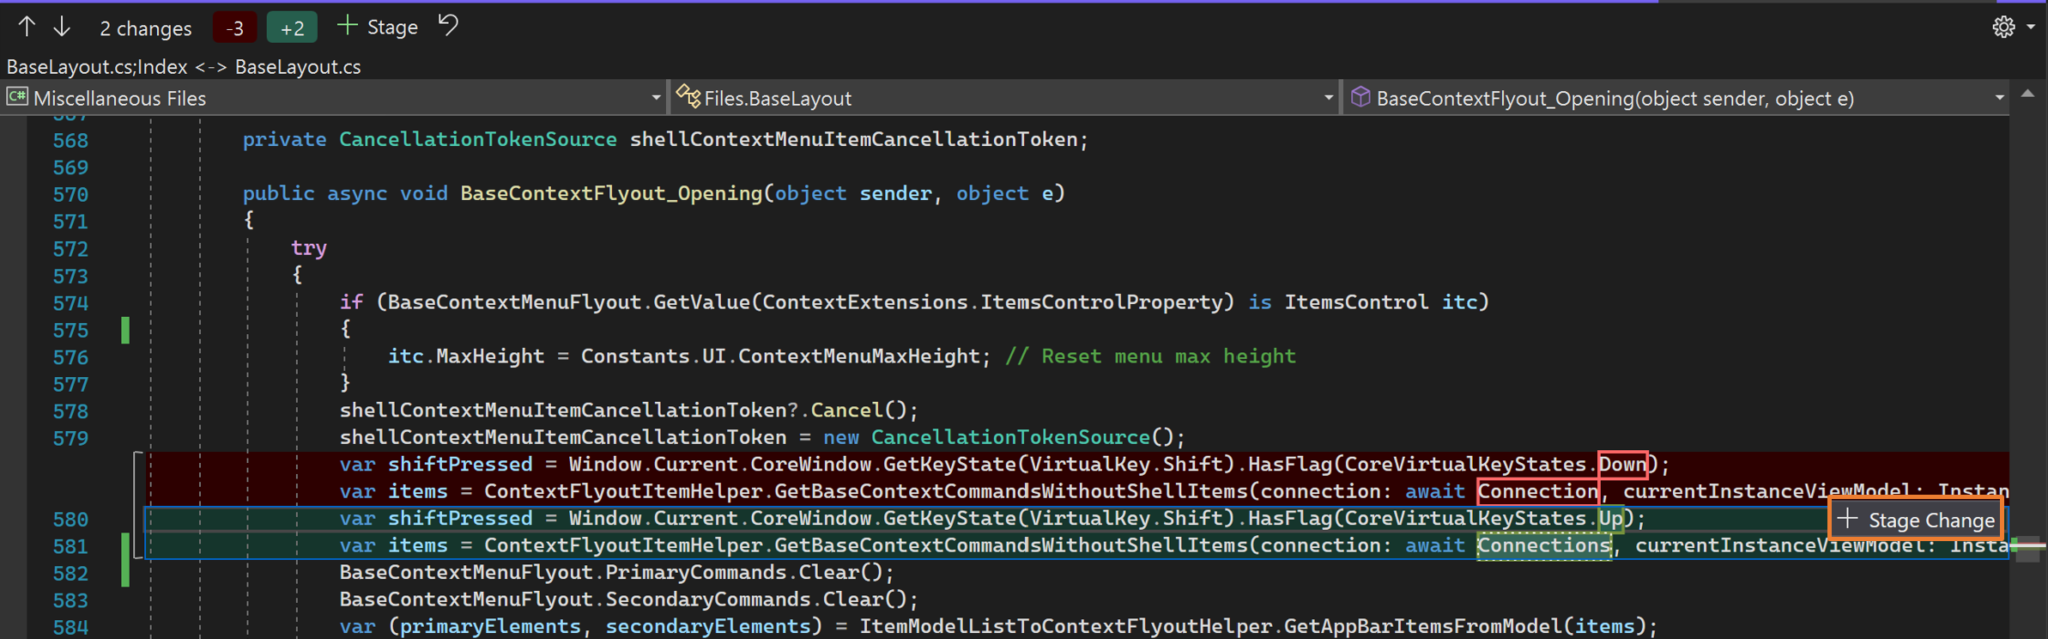
Task: Open the diff settings gear icon
Action: 2004,27
